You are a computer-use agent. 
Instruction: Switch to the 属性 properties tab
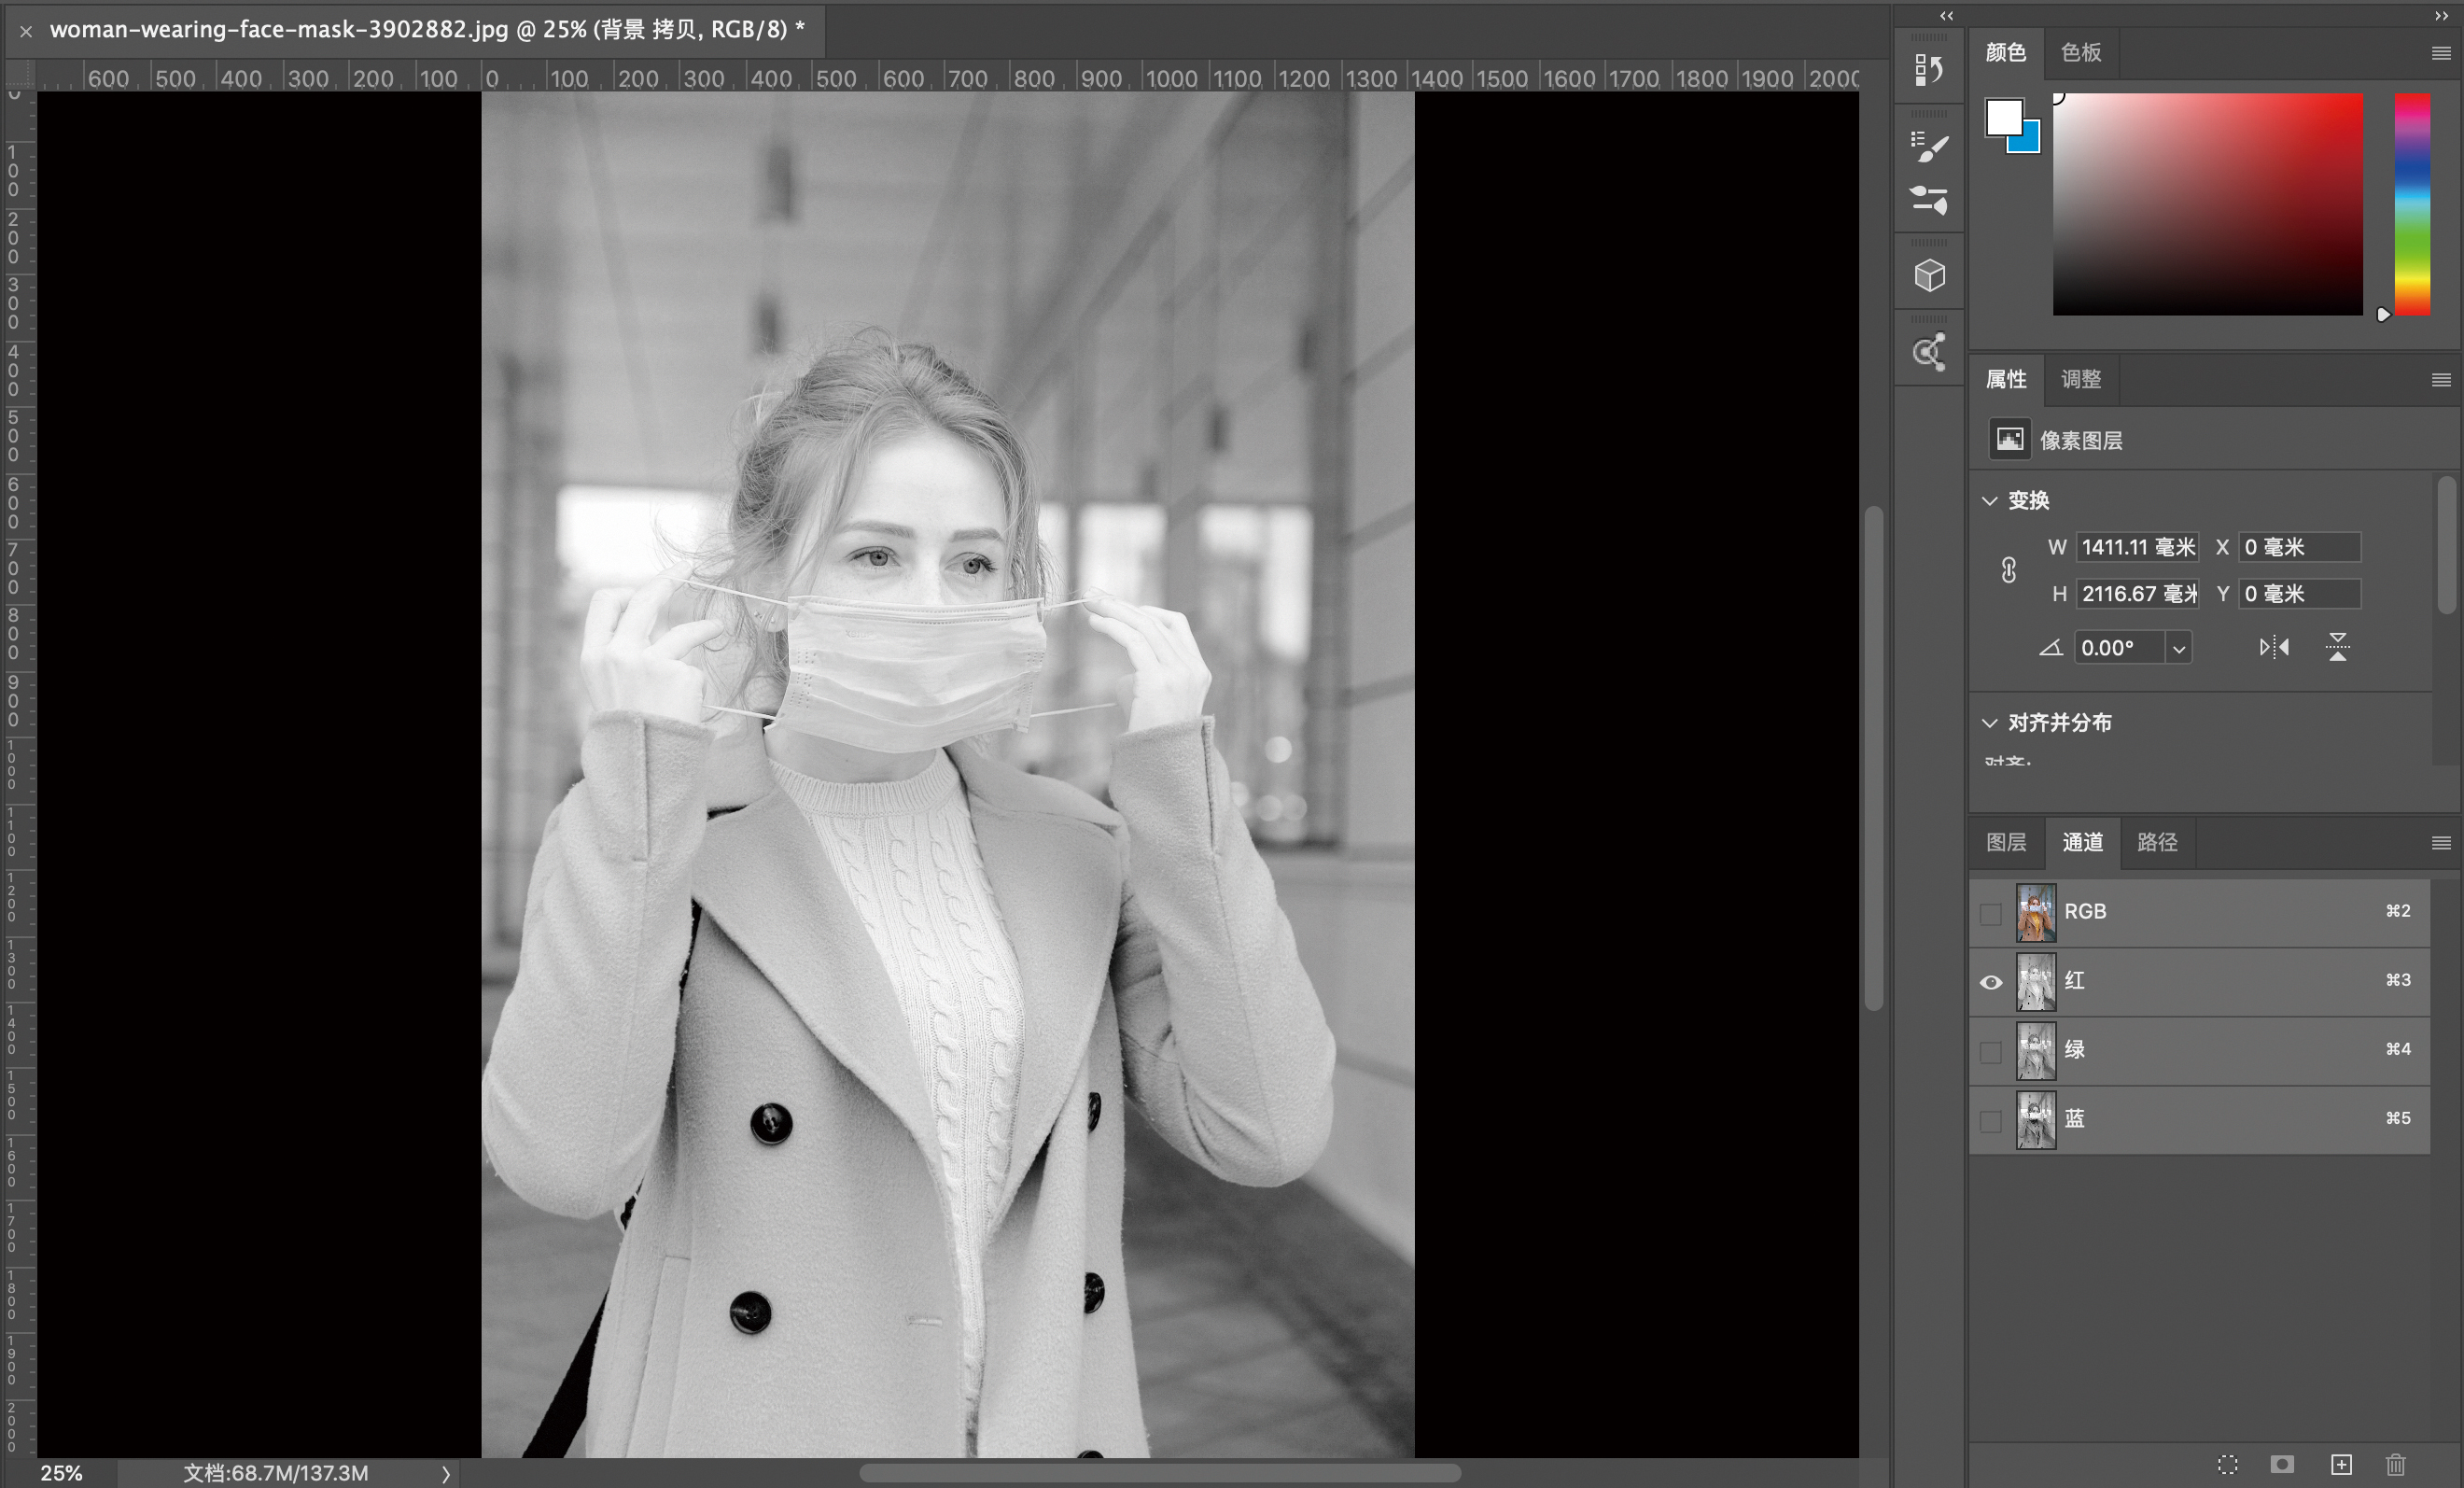[x=2005, y=379]
